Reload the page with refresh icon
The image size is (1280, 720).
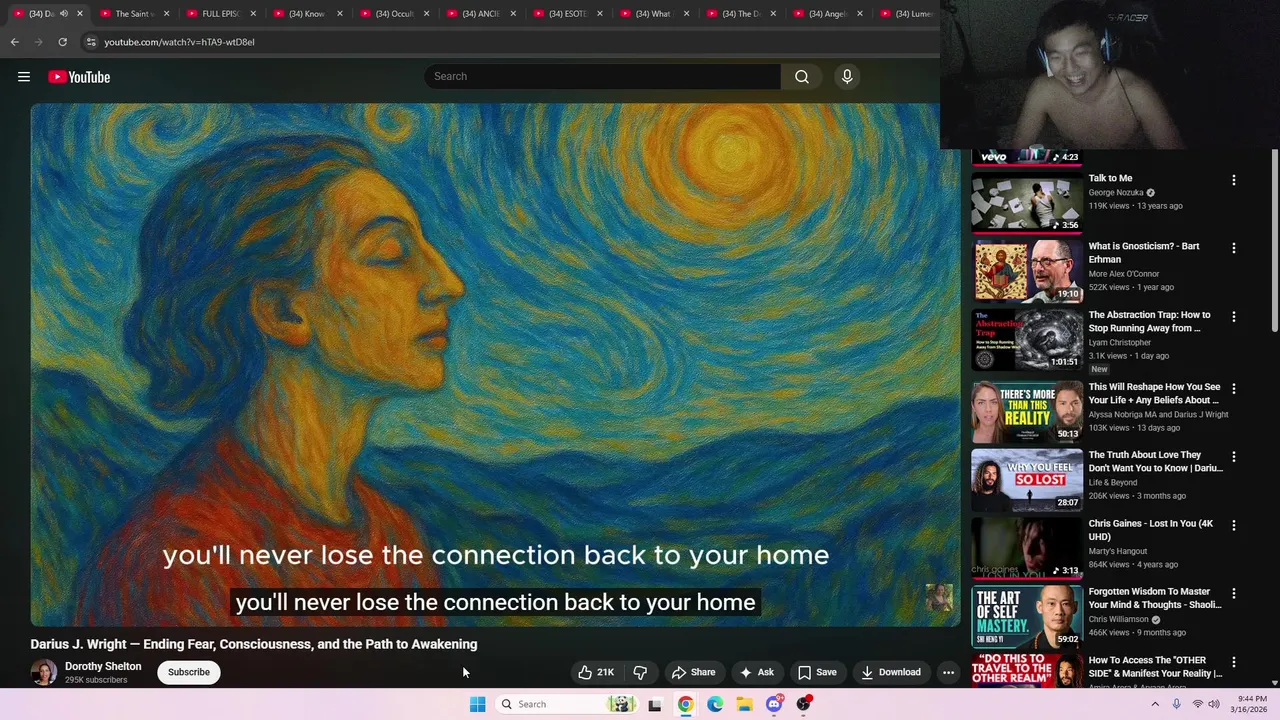[x=62, y=42]
